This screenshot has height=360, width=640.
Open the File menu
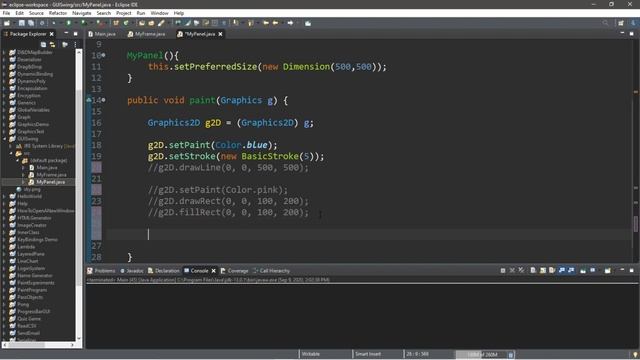tap(7, 13)
